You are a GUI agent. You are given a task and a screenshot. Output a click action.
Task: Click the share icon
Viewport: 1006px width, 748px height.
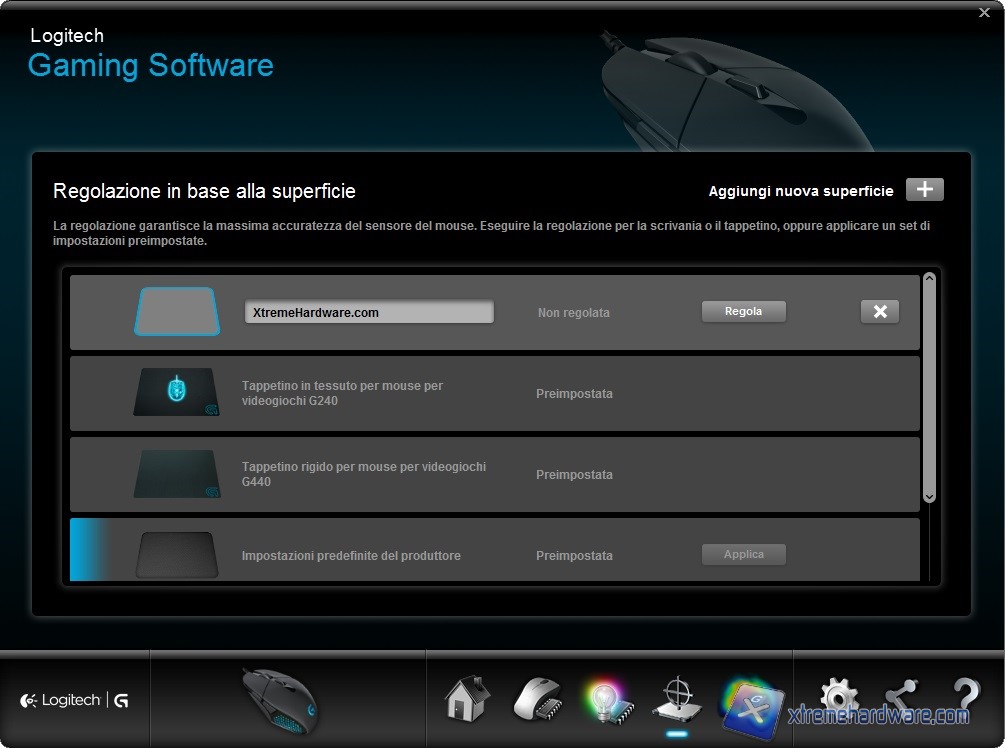coord(901,697)
